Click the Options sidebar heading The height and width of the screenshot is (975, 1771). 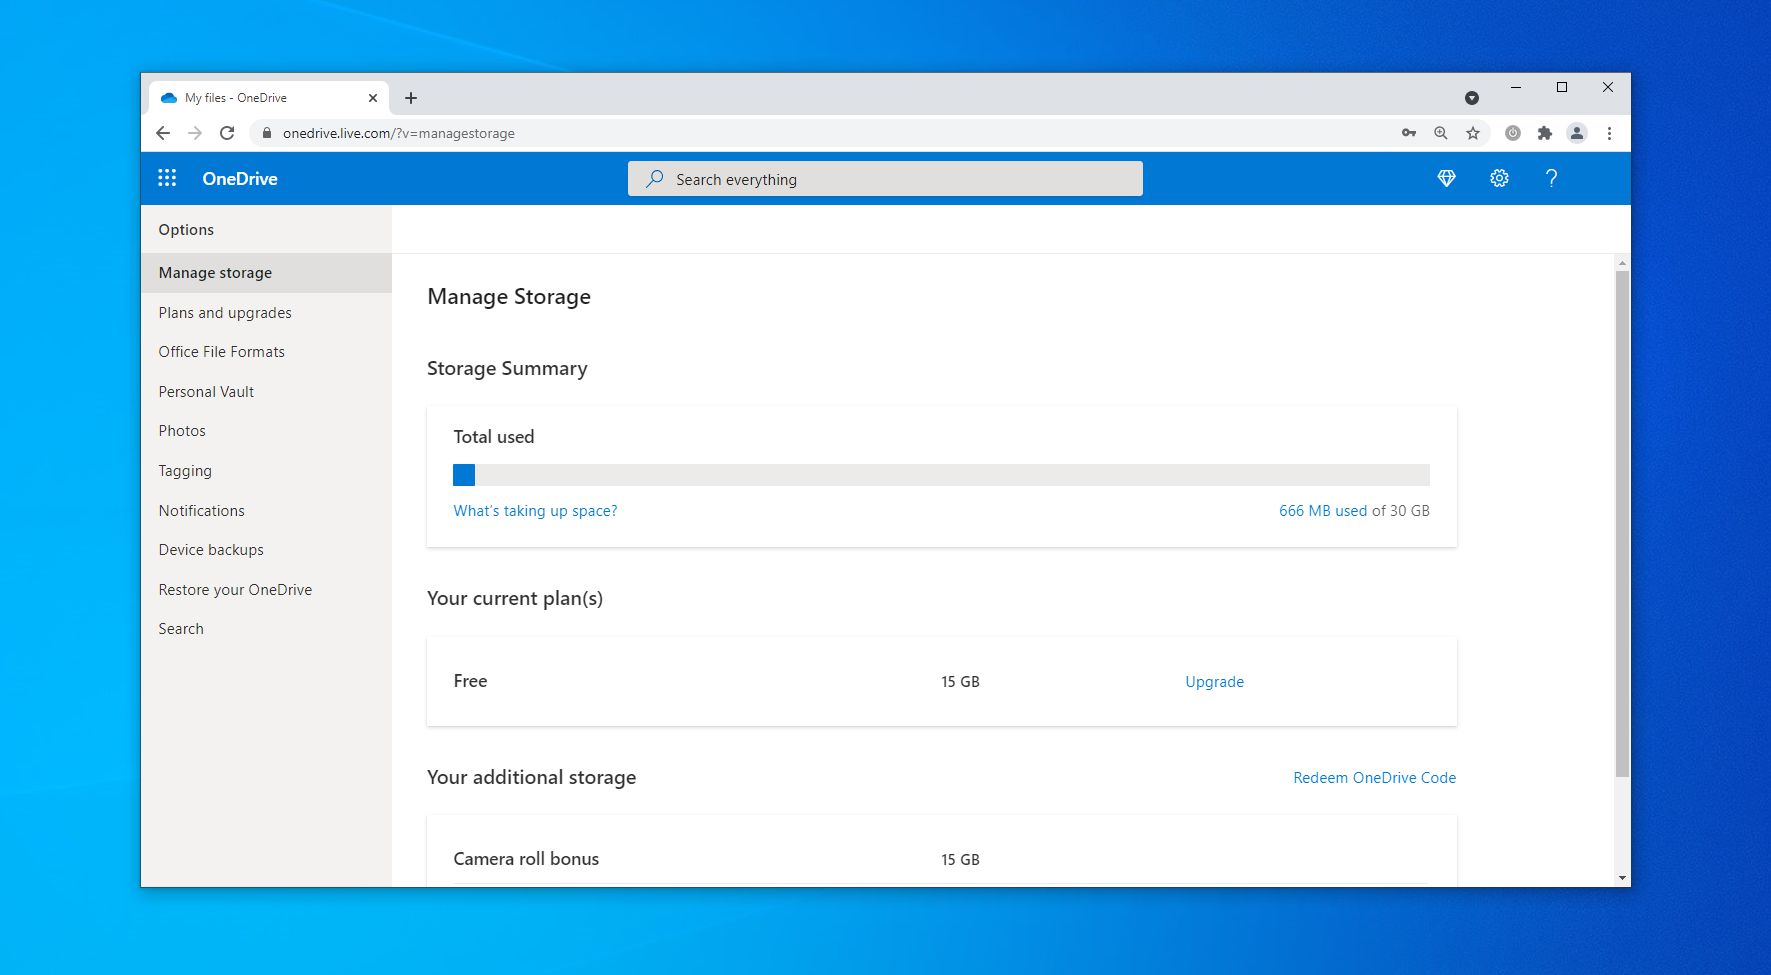[186, 230]
